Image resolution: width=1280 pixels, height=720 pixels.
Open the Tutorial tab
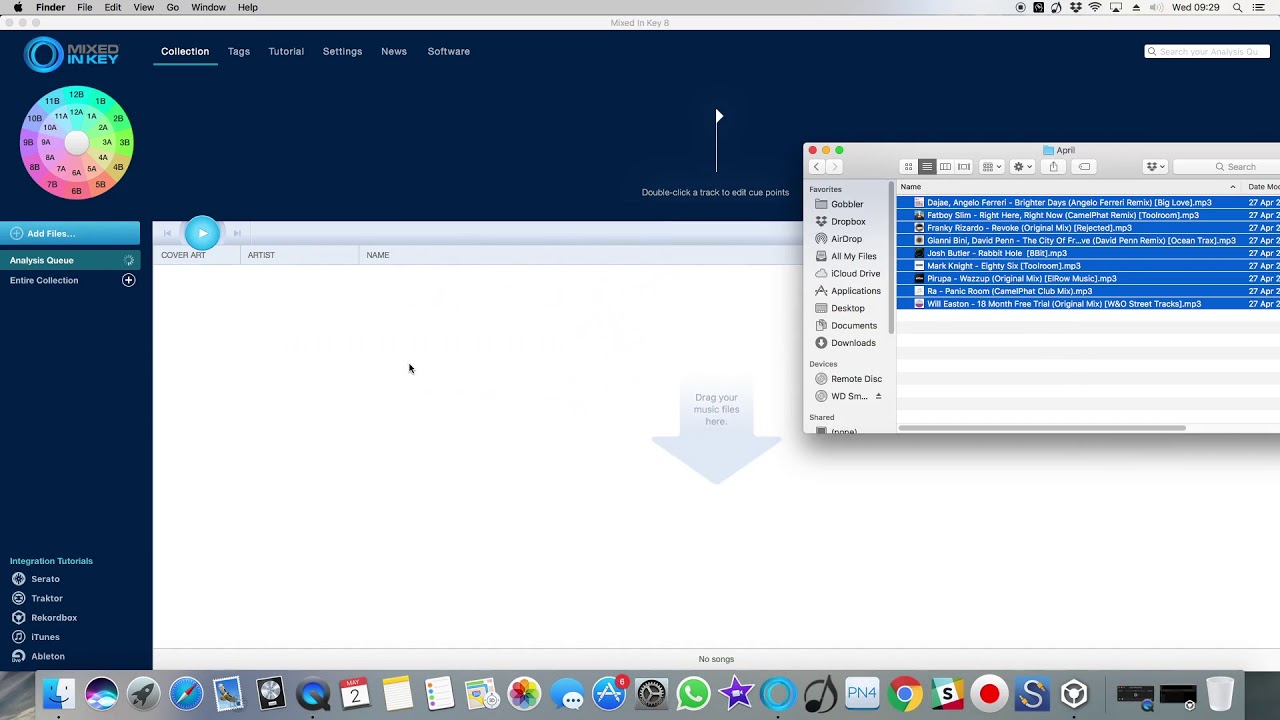(286, 51)
